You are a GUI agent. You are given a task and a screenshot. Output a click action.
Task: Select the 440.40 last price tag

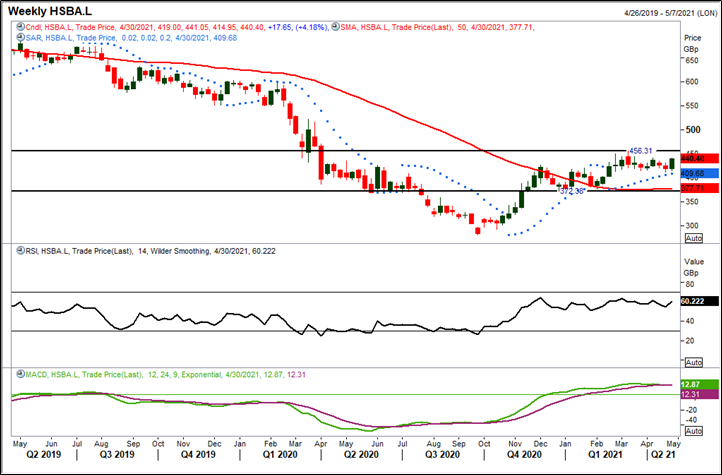[699, 158]
